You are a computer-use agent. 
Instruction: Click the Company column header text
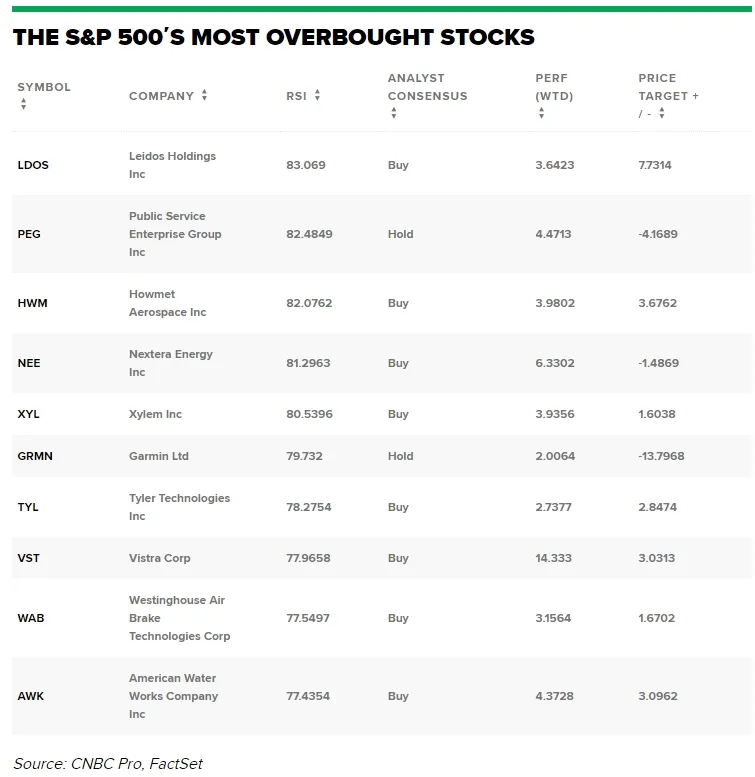click(x=161, y=96)
